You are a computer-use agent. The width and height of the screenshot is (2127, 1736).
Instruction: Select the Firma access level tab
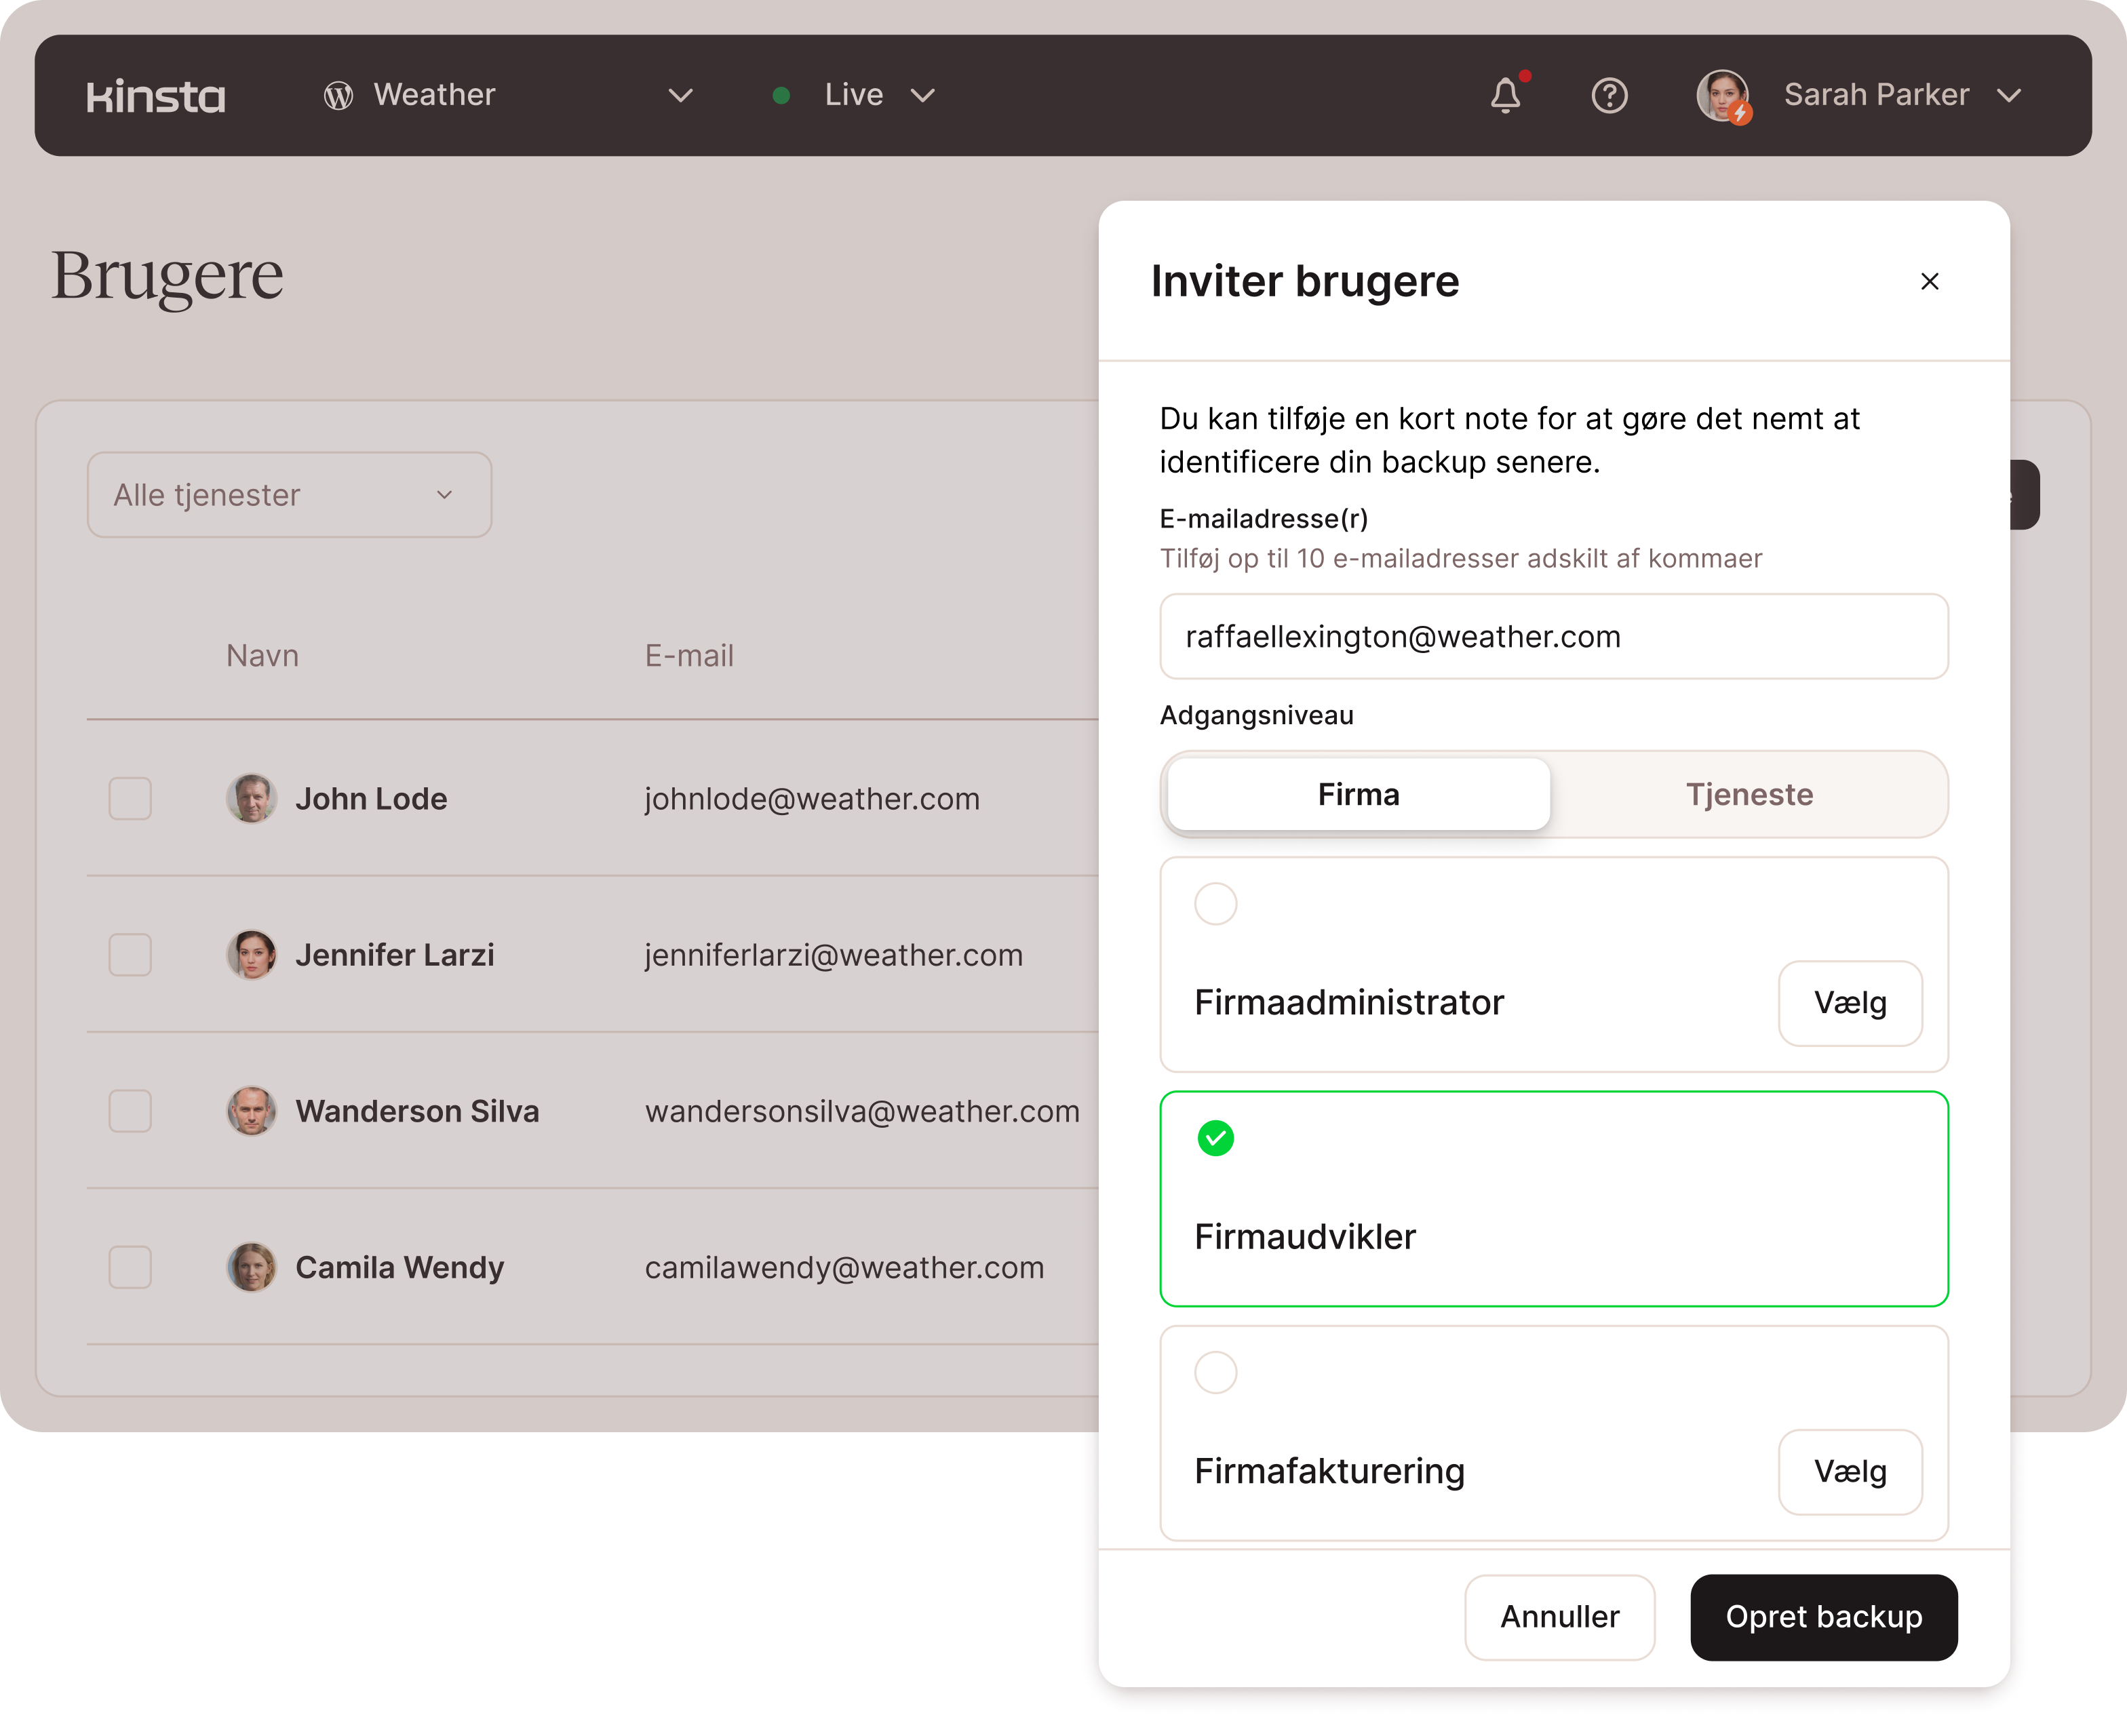click(x=1358, y=794)
